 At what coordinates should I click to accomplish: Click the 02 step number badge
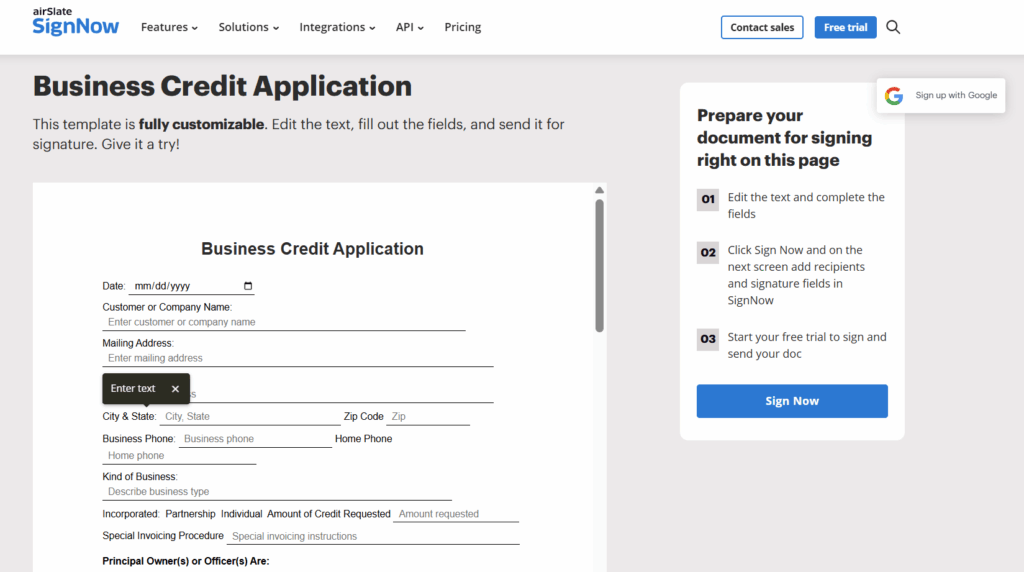tap(708, 253)
